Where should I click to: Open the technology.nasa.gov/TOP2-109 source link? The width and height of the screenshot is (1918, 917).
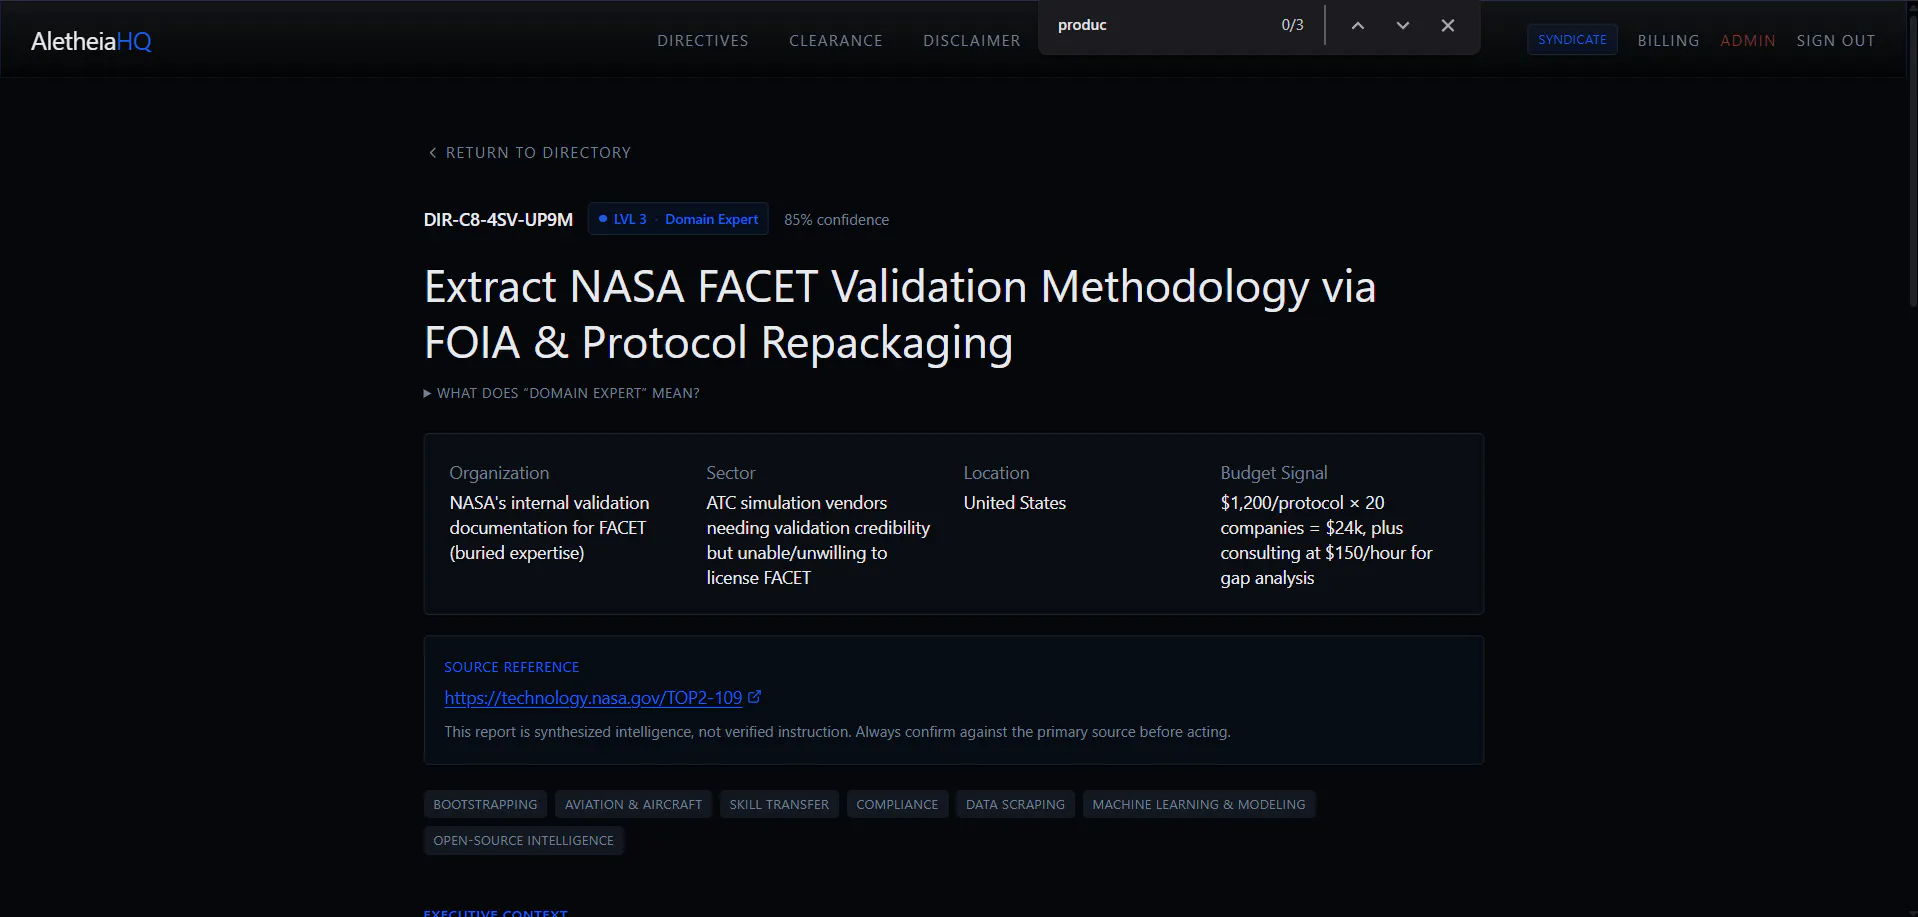click(x=593, y=698)
